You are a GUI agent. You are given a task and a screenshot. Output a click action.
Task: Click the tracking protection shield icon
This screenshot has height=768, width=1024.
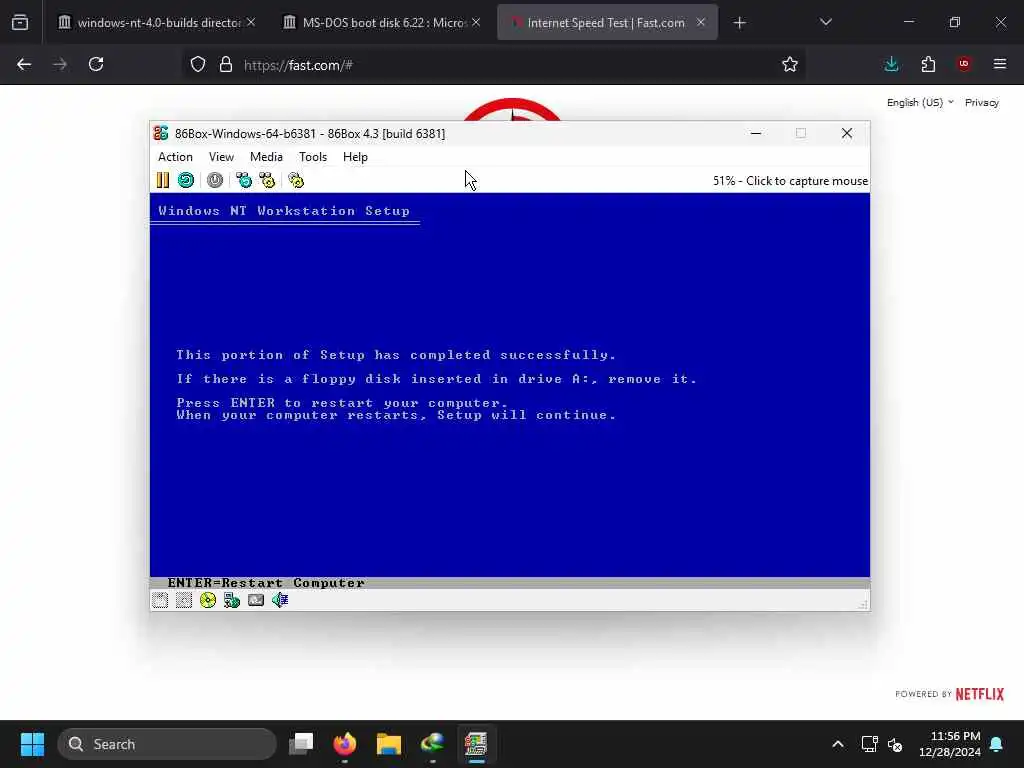point(198,65)
